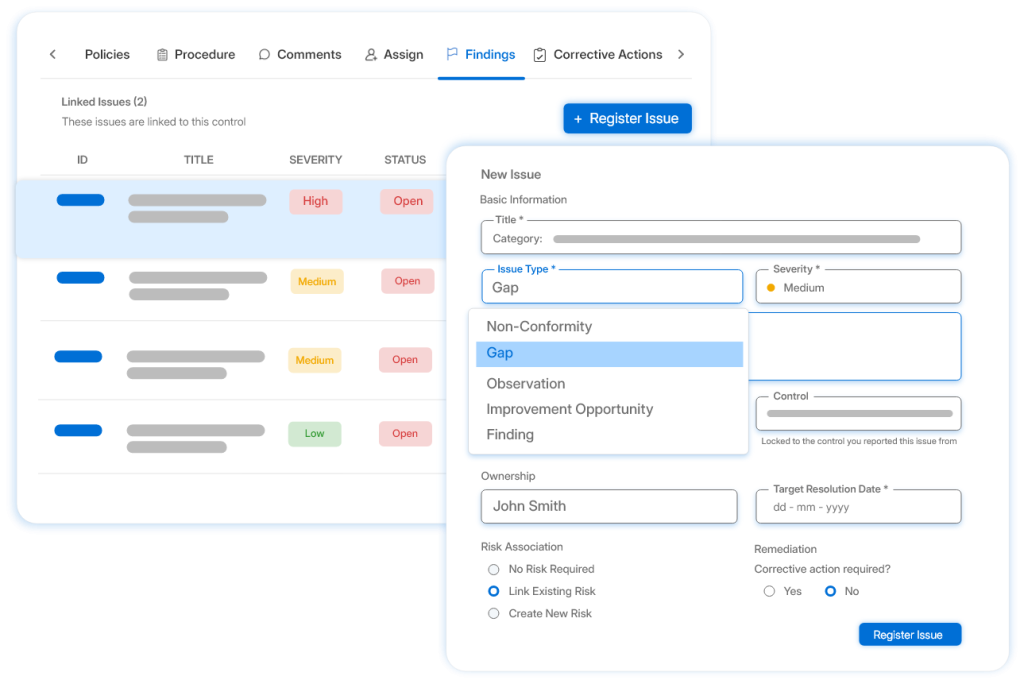Click the ID column header
This screenshot has height=684, width=1024.
[x=82, y=160]
